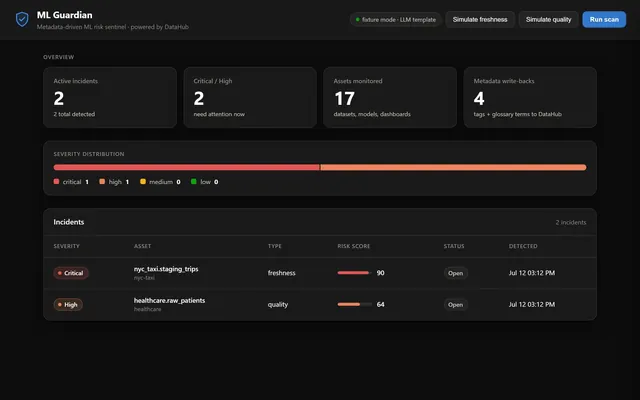Click the risk score value 64
The height and width of the screenshot is (400, 640).
tap(380, 304)
